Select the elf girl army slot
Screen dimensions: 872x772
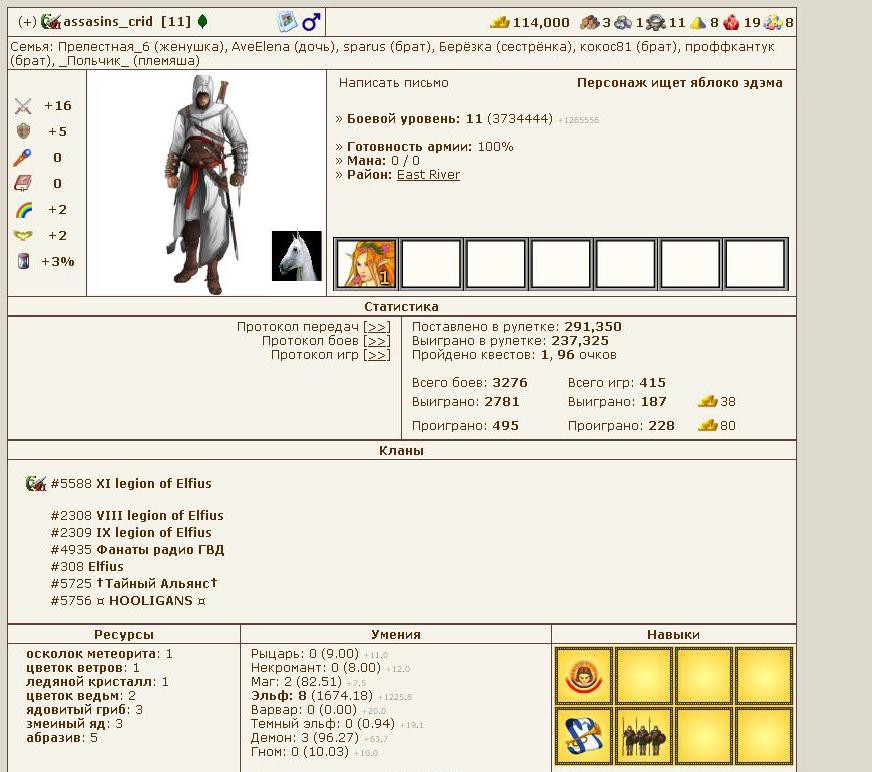(x=366, y=264)
